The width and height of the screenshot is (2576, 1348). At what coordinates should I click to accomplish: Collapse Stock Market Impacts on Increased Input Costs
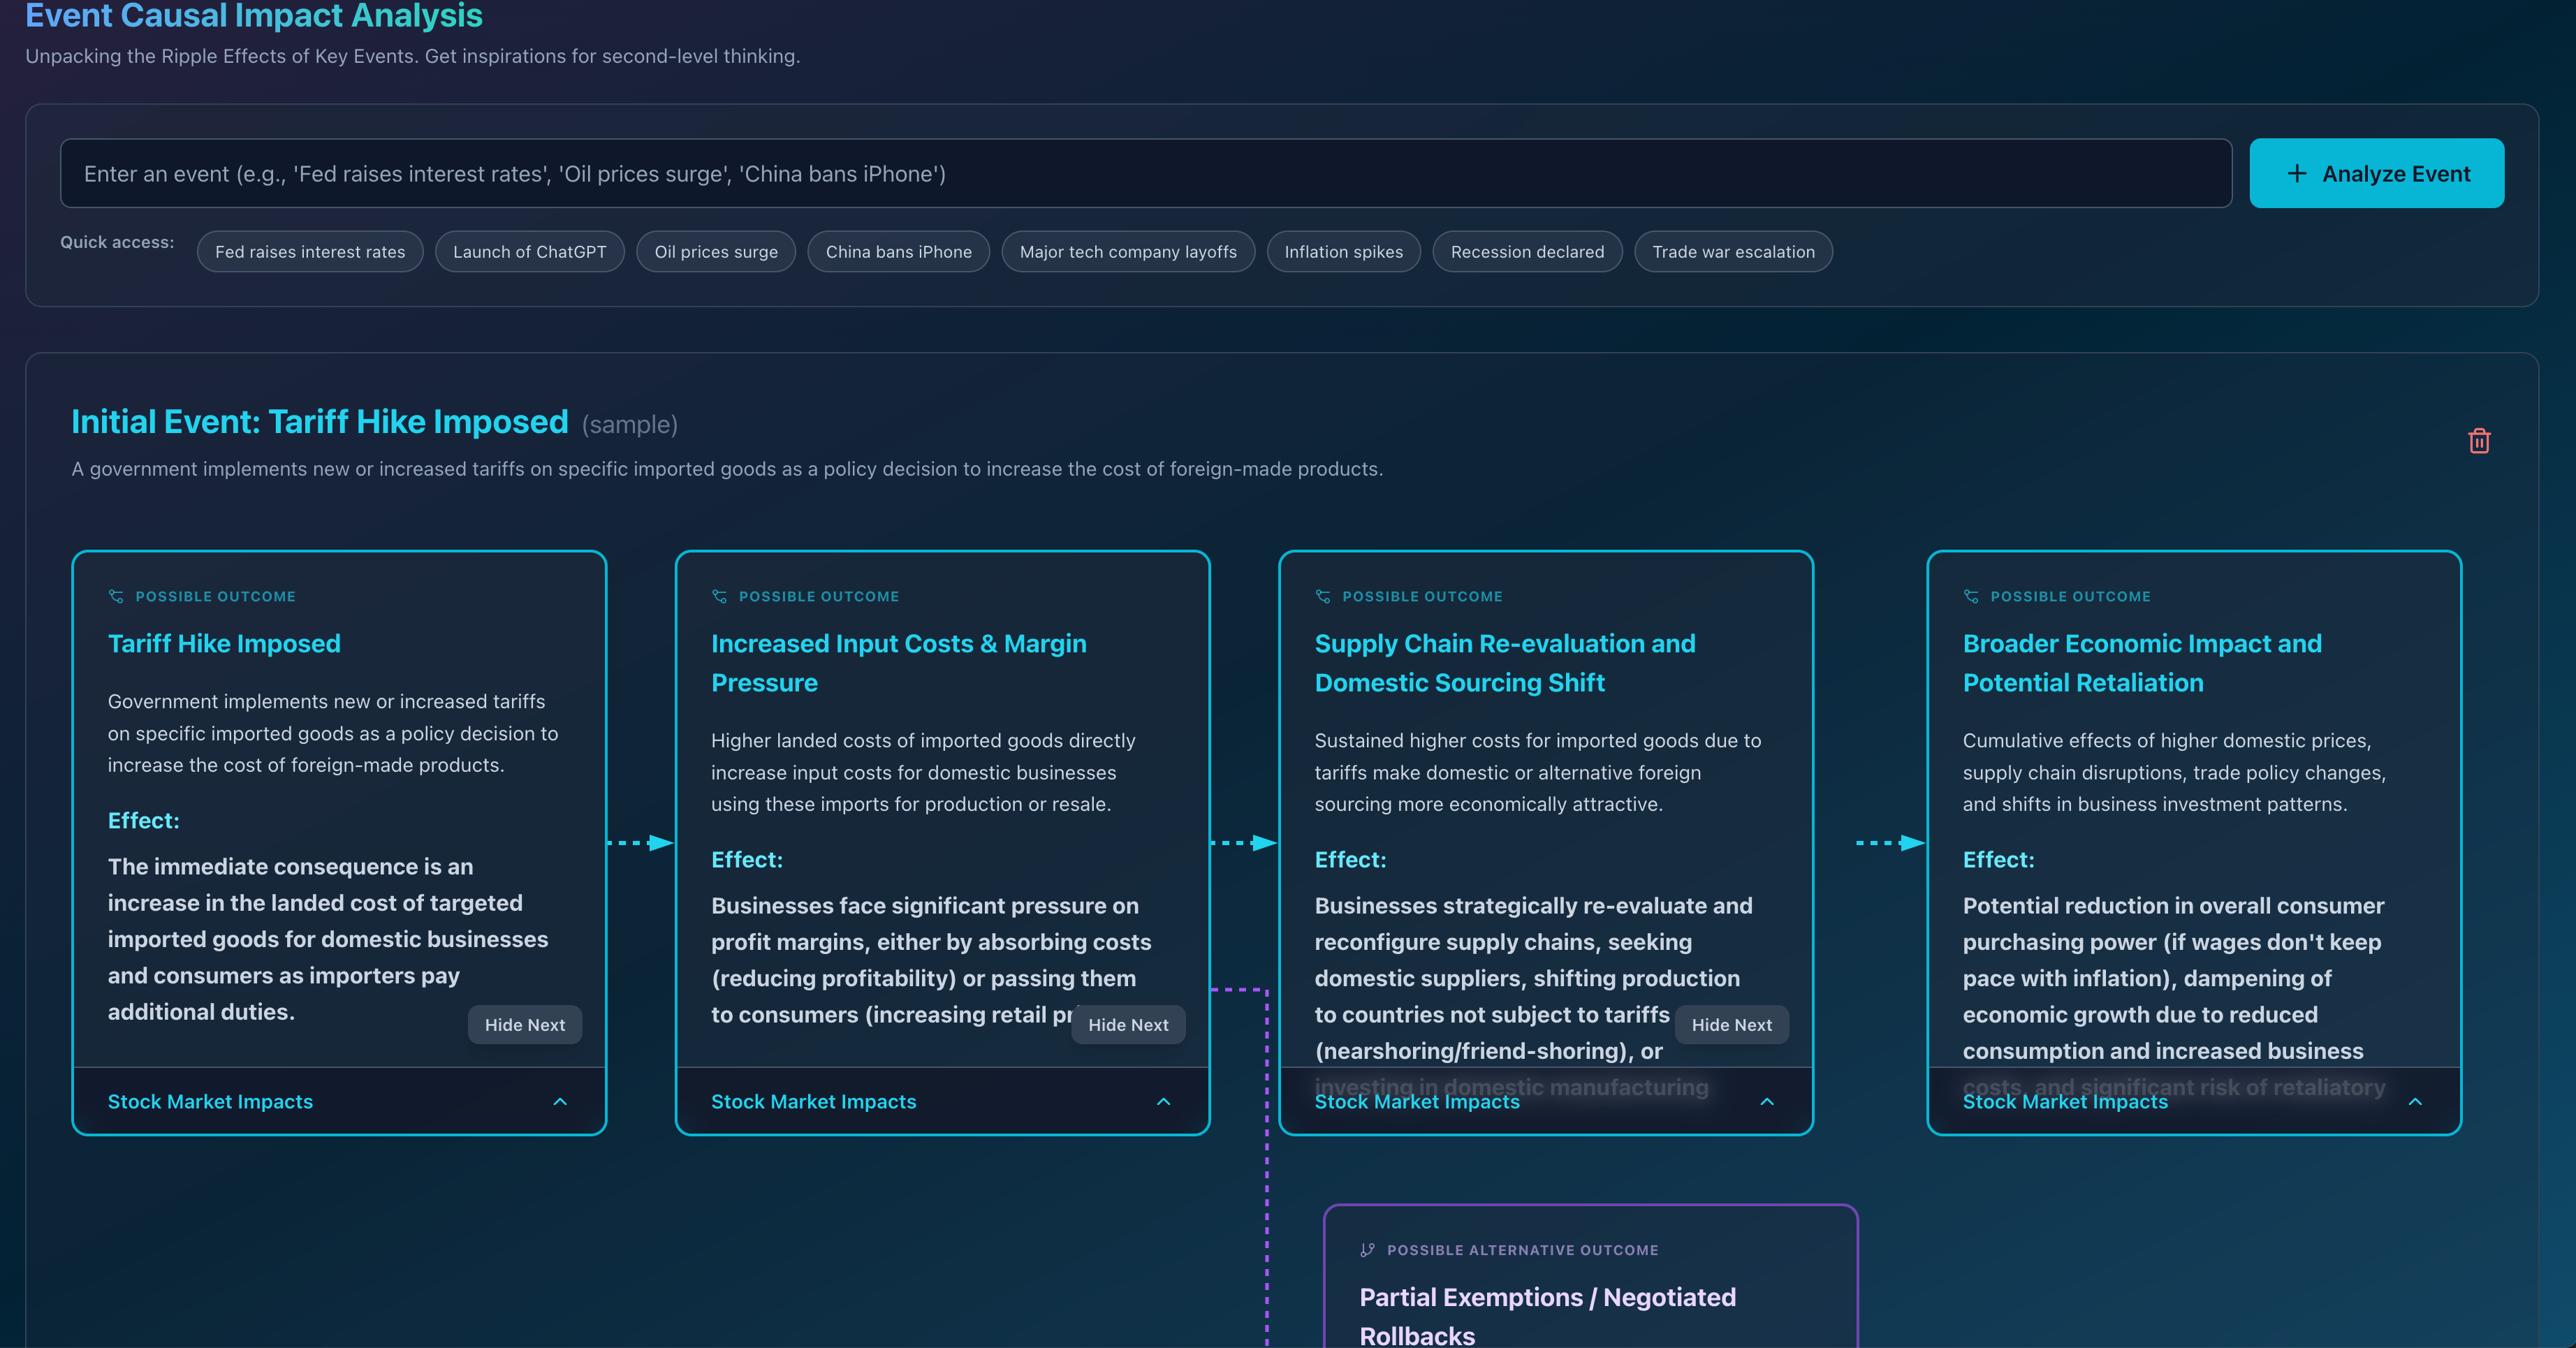(x=1163, y=1102)
